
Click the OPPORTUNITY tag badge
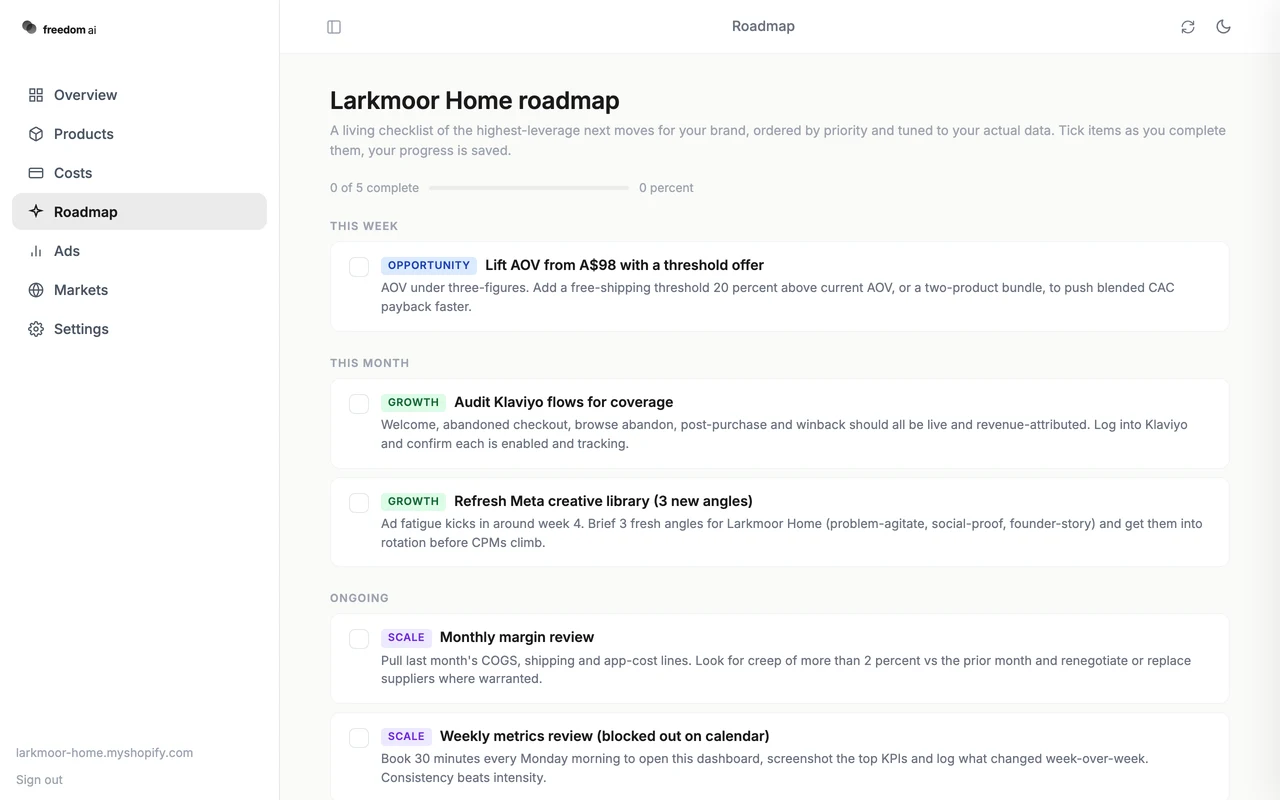[x=429, y=265]
